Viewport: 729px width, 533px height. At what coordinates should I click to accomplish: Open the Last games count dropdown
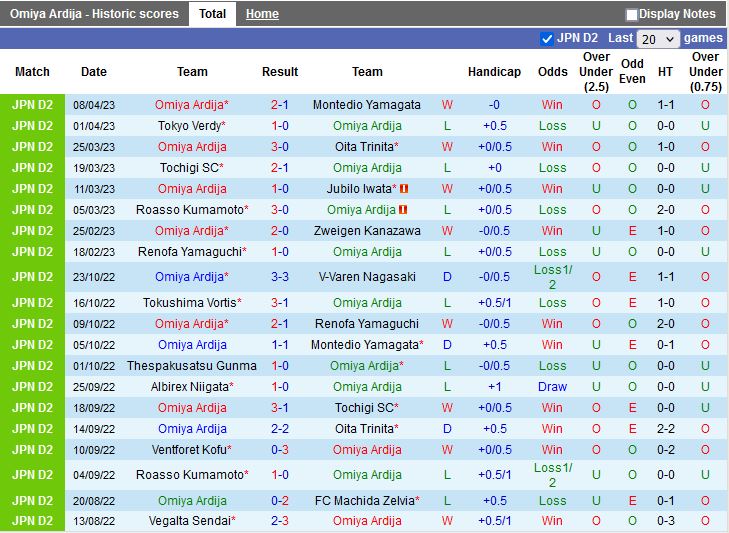click(x=658, y=39)
